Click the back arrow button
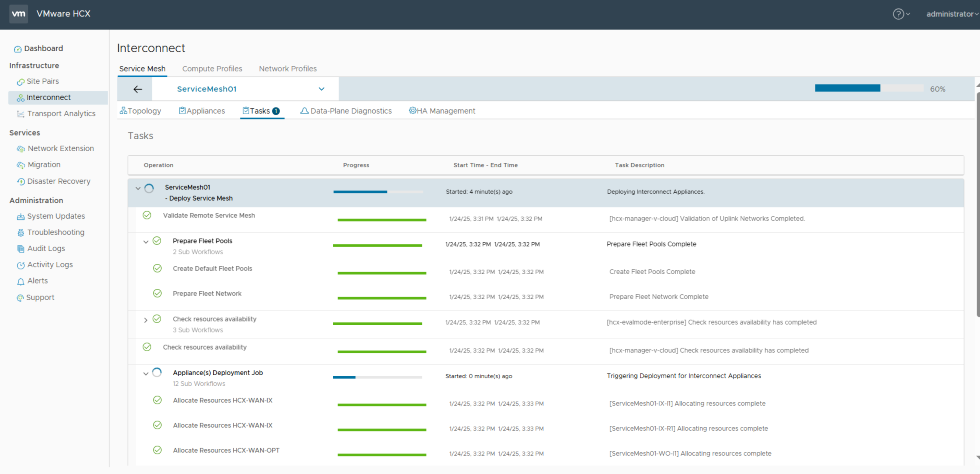The height and width of the screenshot is (474, 980). [138, 89]
